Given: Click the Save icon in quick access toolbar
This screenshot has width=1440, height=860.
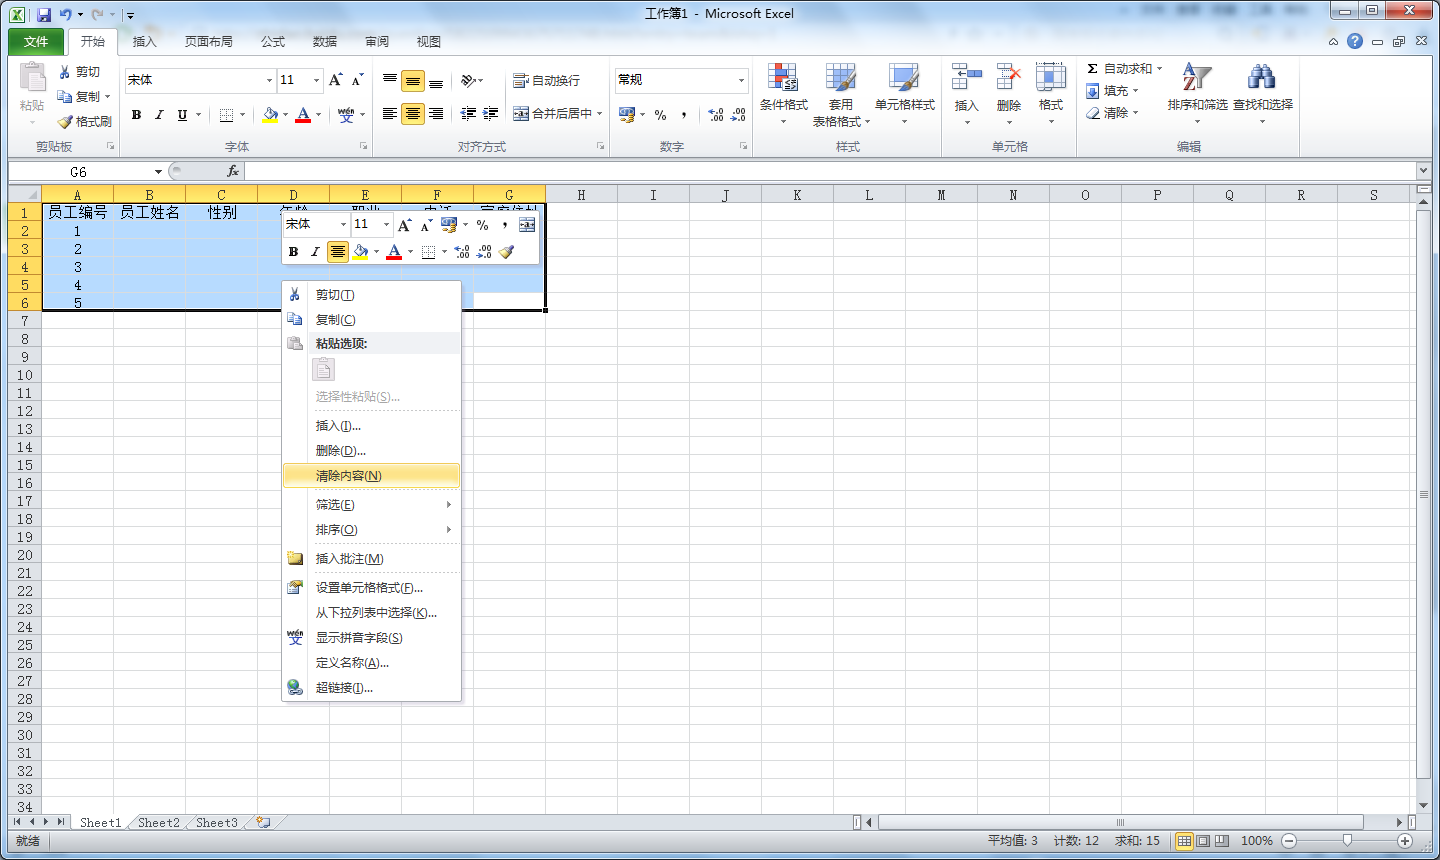Looking at the screenshot, I should (44, 15).
